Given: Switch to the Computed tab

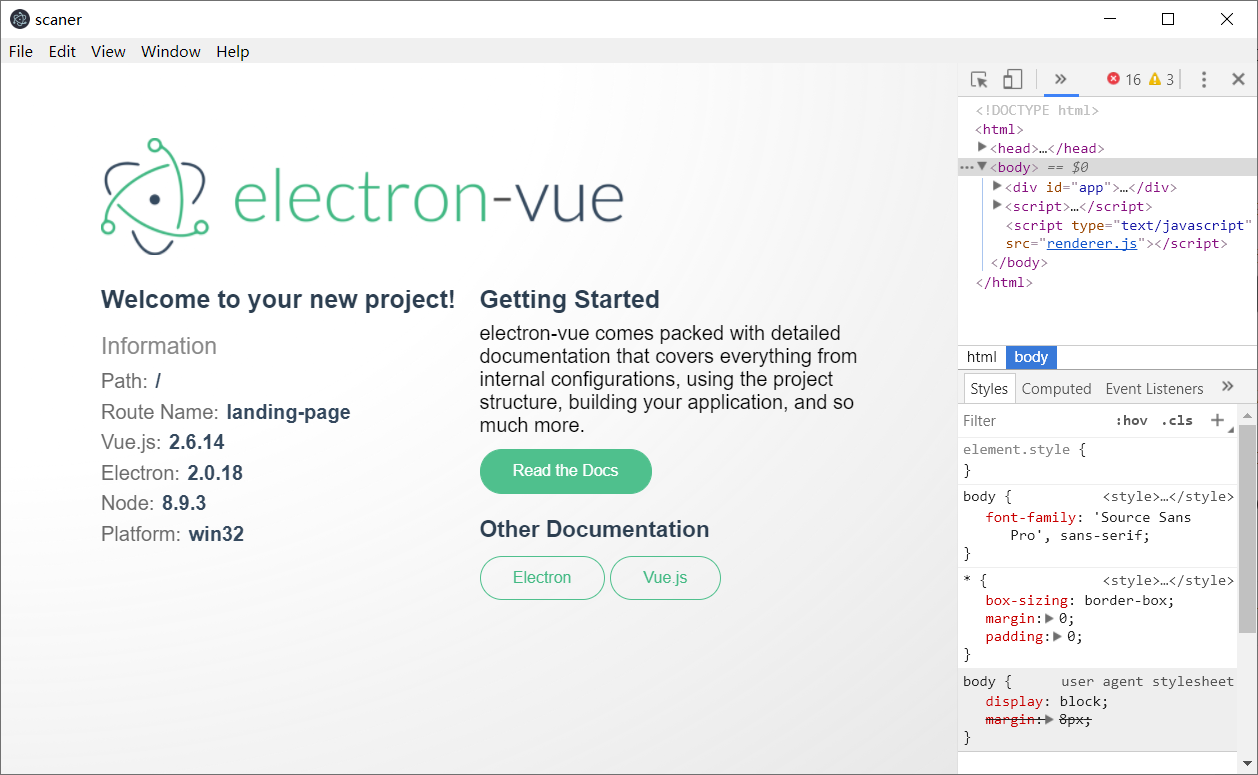Looking at the screenshot, I should pyautogui.click(x=1057, y=389).
